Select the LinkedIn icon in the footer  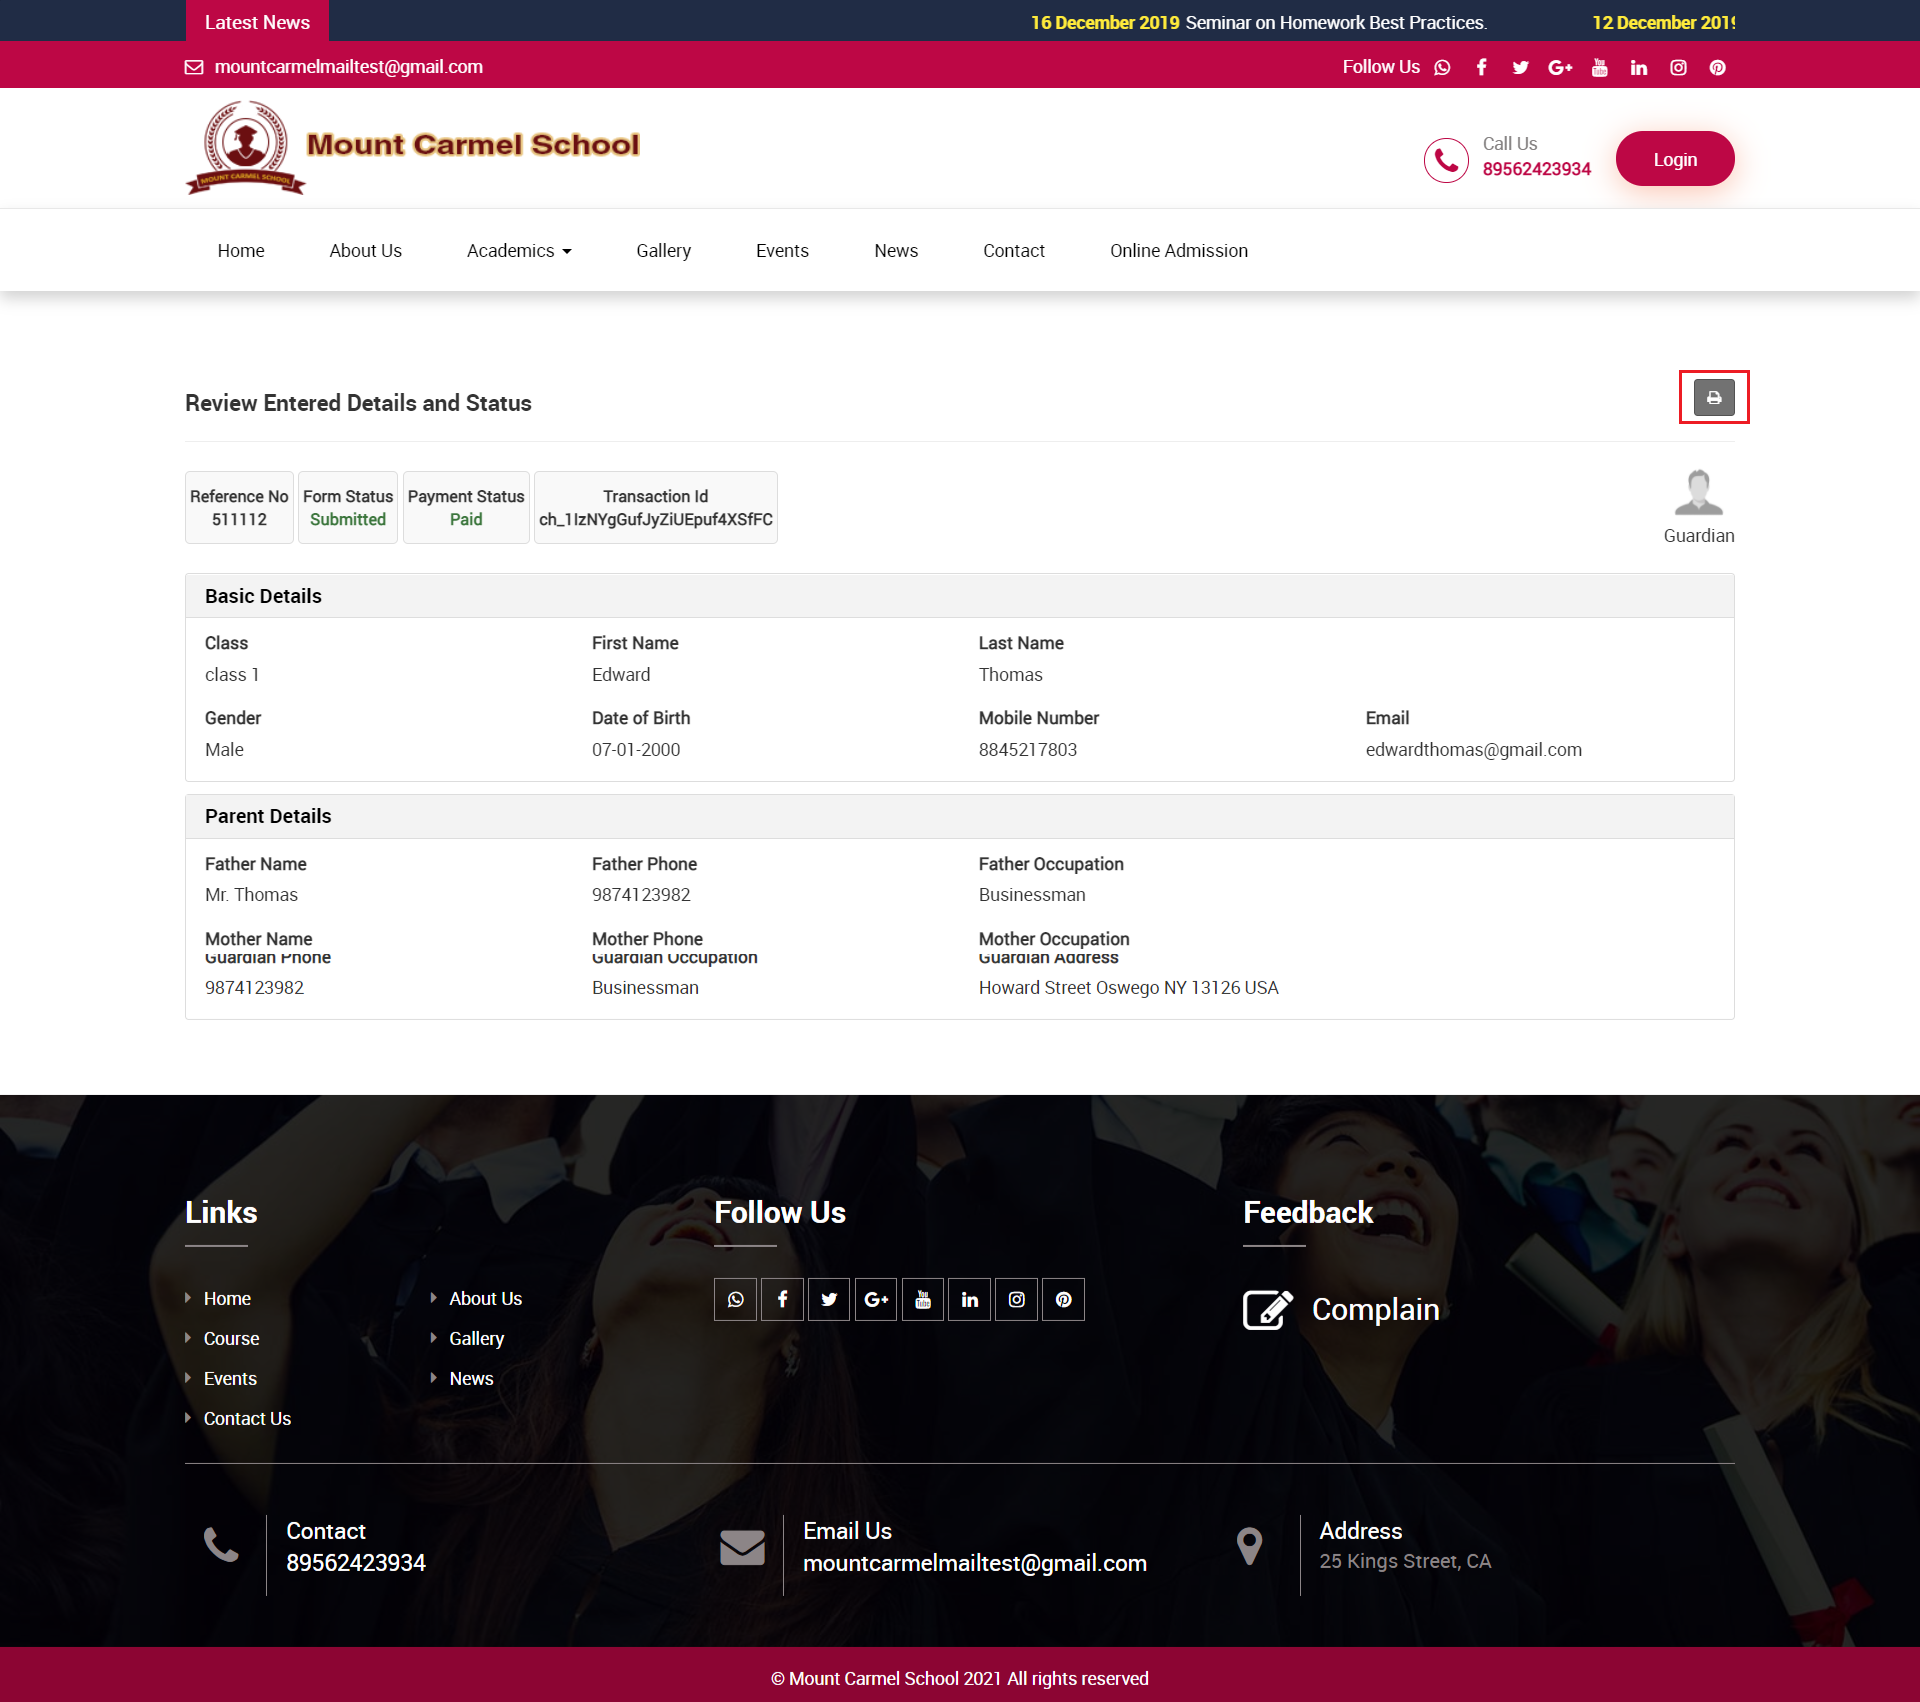pyautogui.click(x=969, y=1299)
